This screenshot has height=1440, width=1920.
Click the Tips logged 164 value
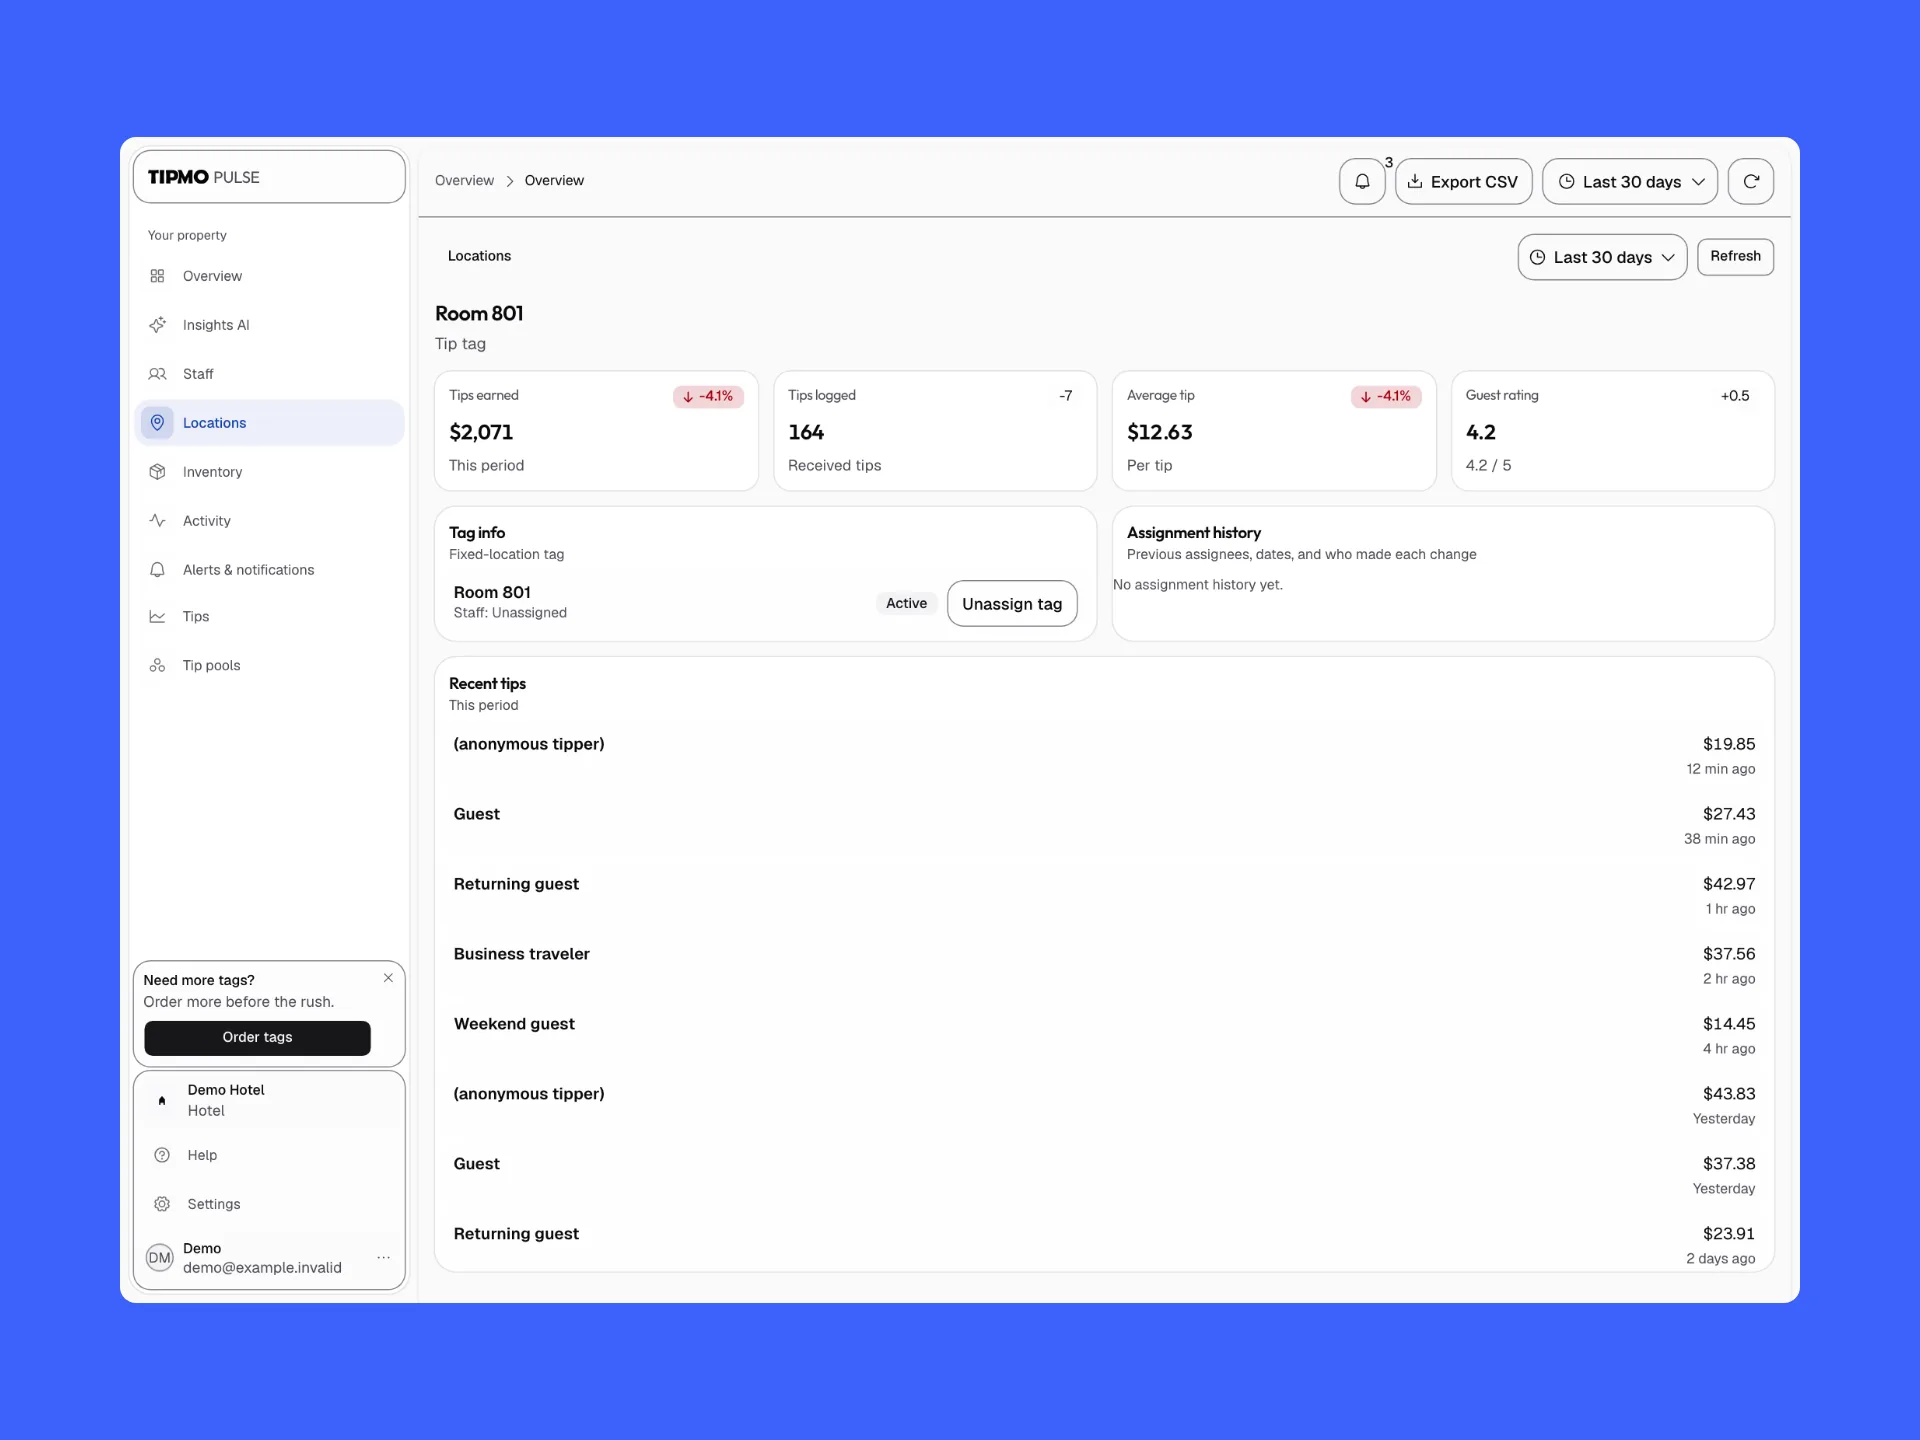[x=806, y=432]
